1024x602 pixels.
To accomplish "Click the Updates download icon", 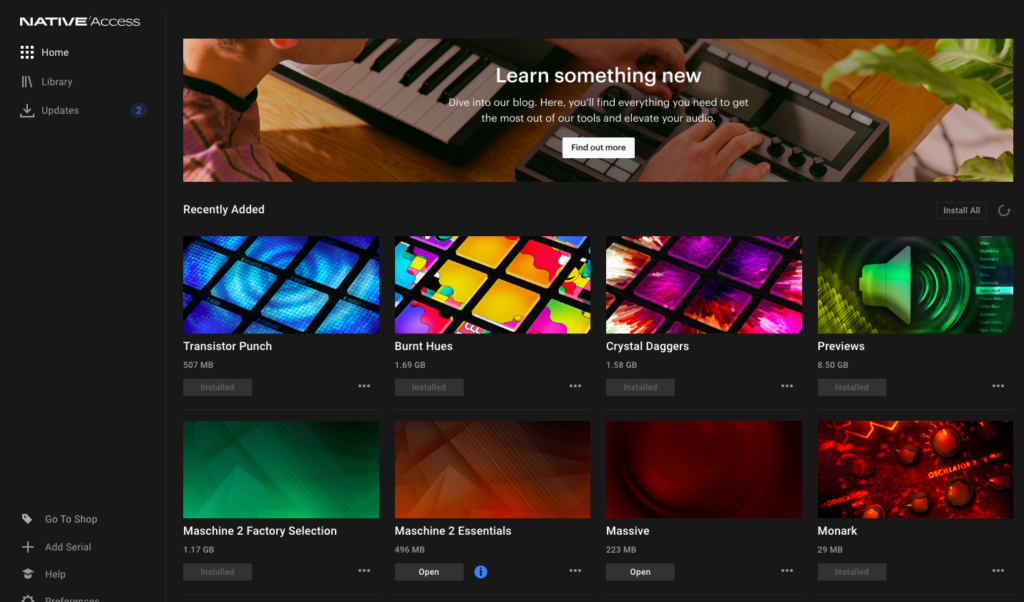I will pyautogui.click(x=27, y=110).
